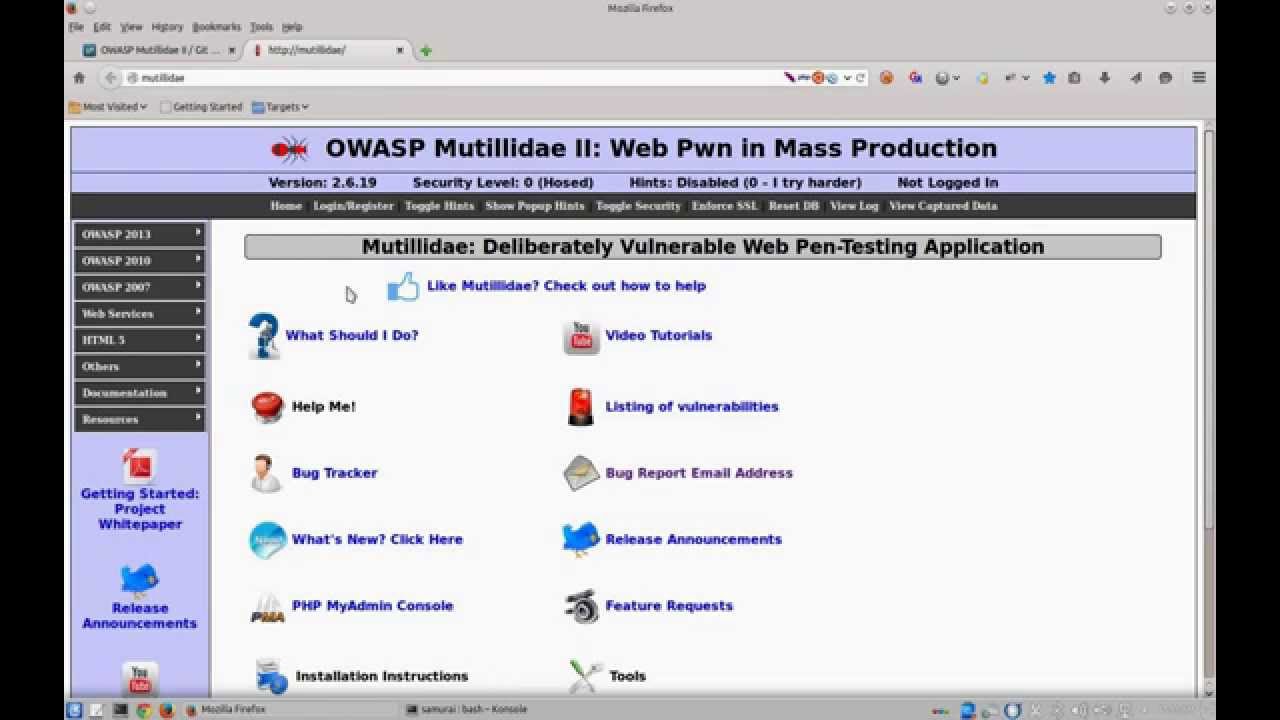Click the question mark What Should I Do icon
The image size is (1280, 720).
tap(264, 336)
